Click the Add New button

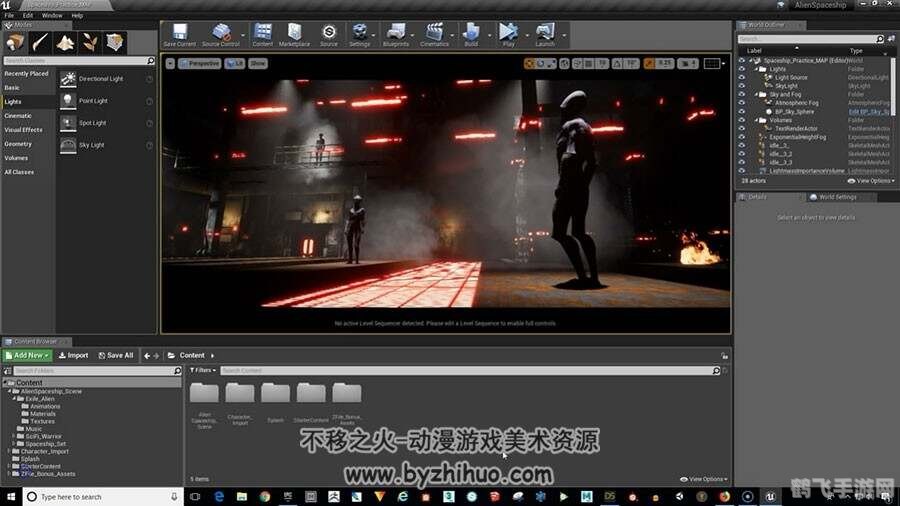[x=27, y=355]
